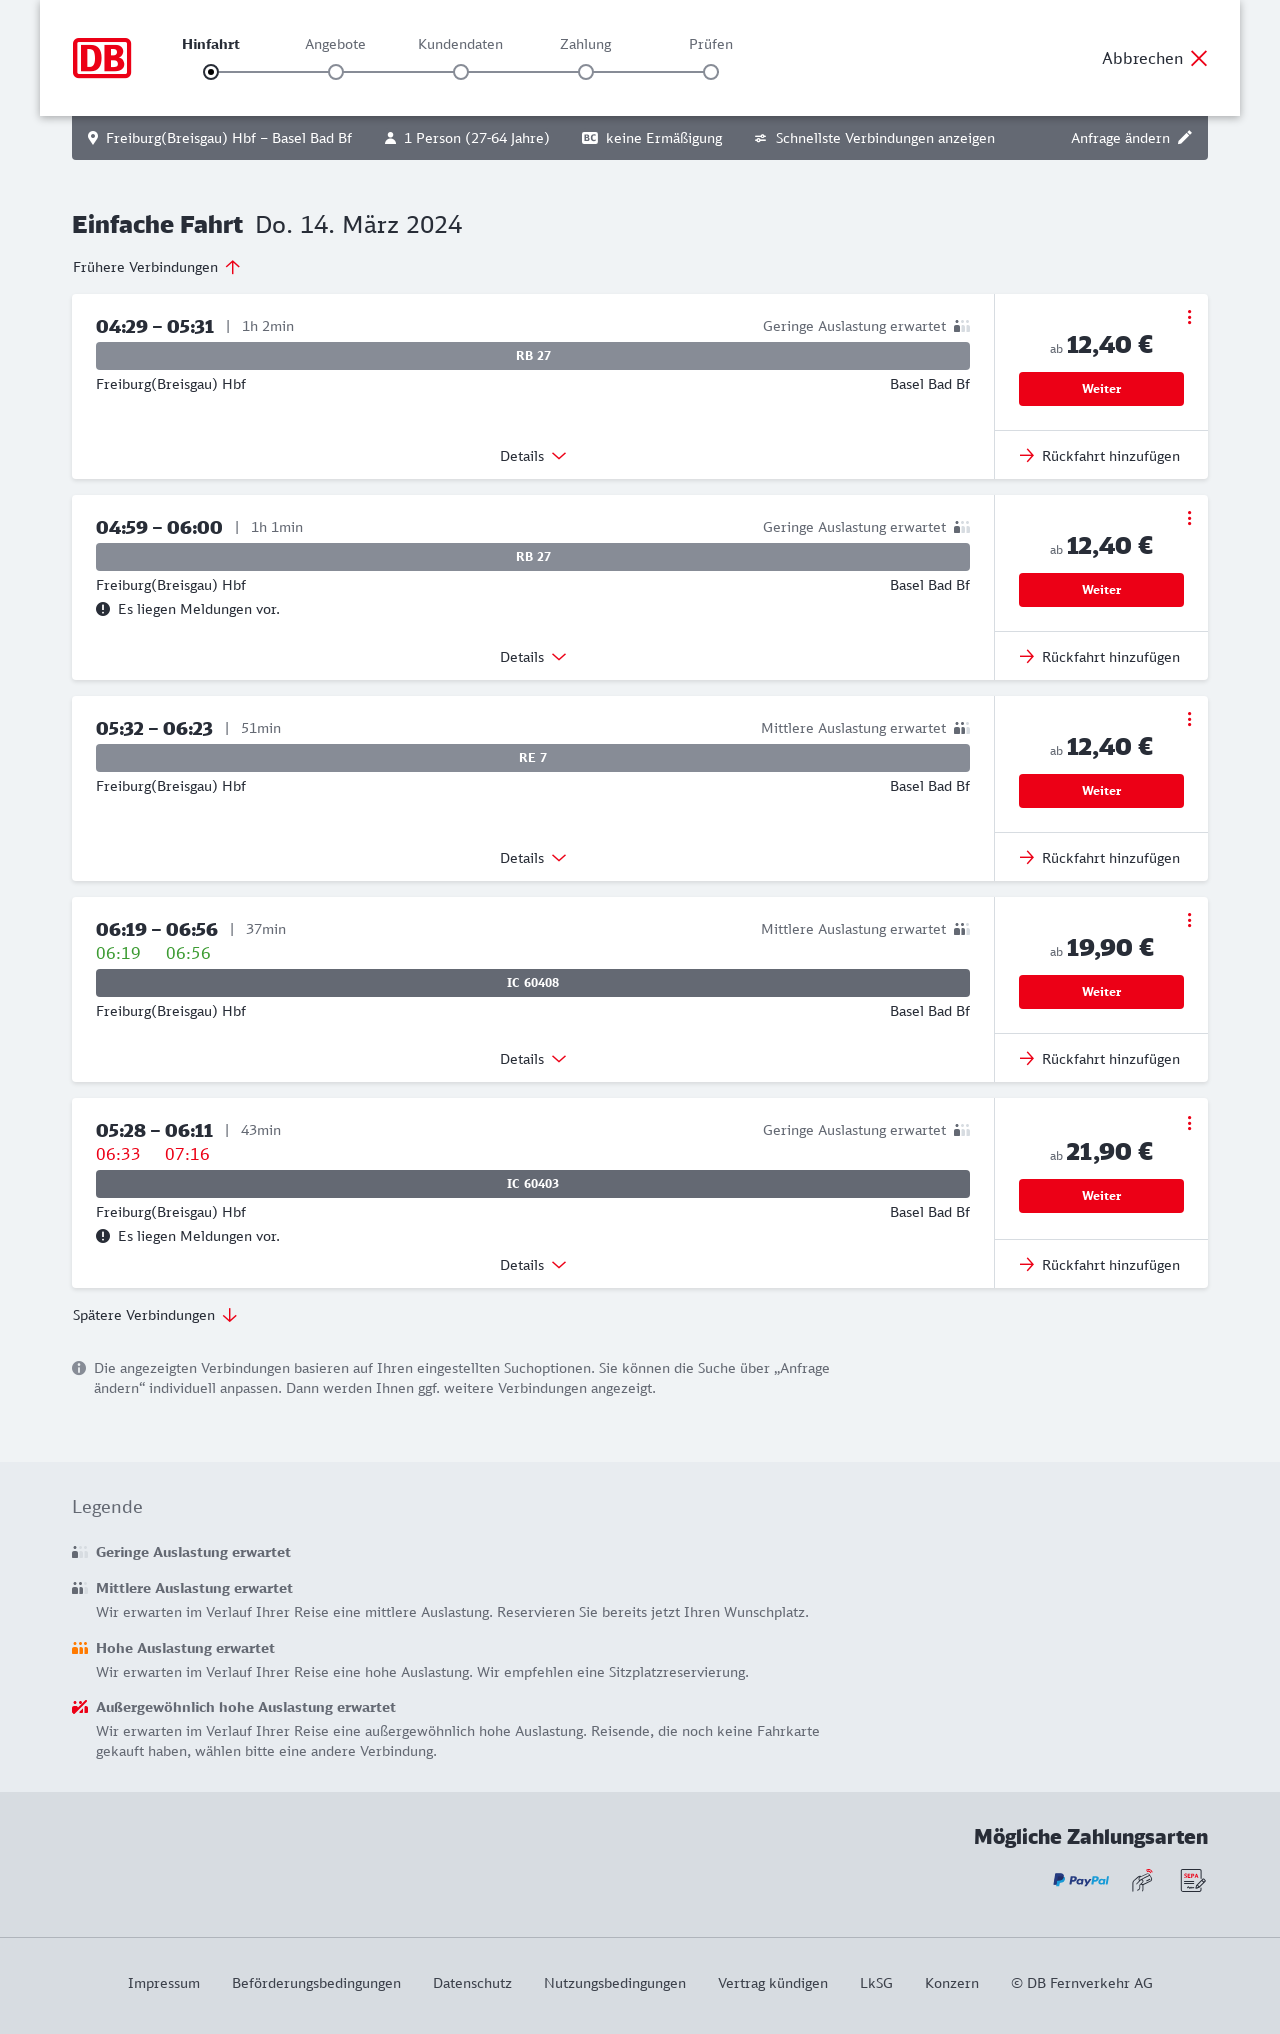The image size is (1280, 2034).
Task: Click the DB logo
Action: point(102,58)
